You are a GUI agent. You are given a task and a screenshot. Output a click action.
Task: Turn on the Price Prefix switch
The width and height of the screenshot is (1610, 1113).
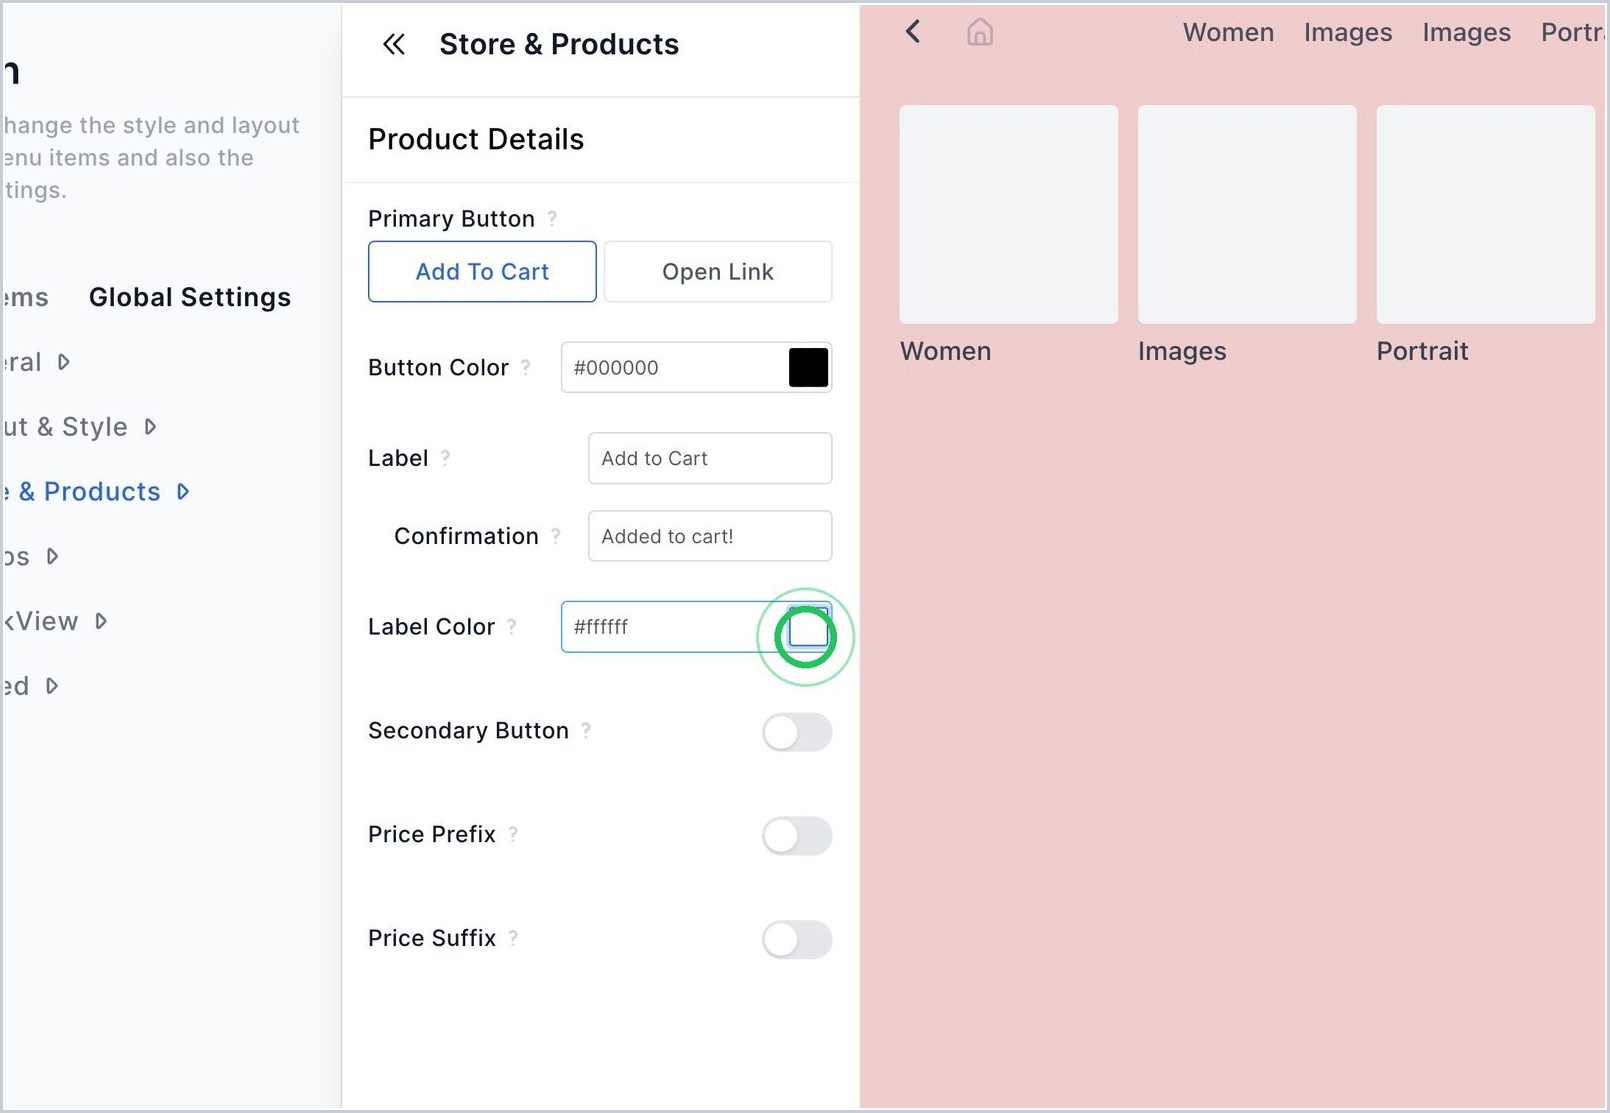pyautogui.click(x=797, y=836)
